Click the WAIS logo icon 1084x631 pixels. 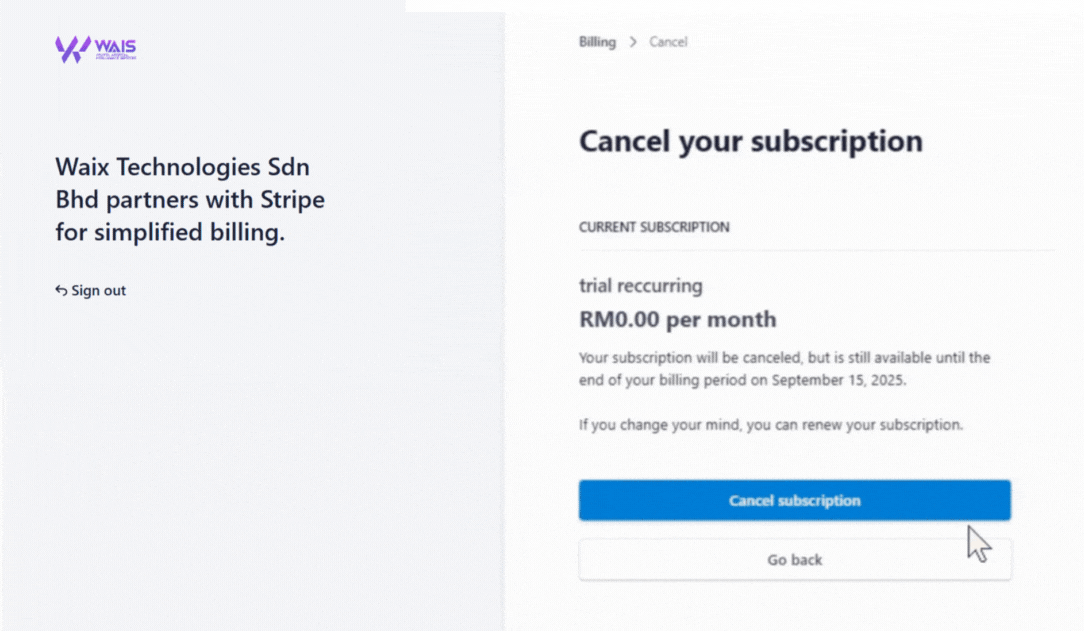tap(72, 49)
